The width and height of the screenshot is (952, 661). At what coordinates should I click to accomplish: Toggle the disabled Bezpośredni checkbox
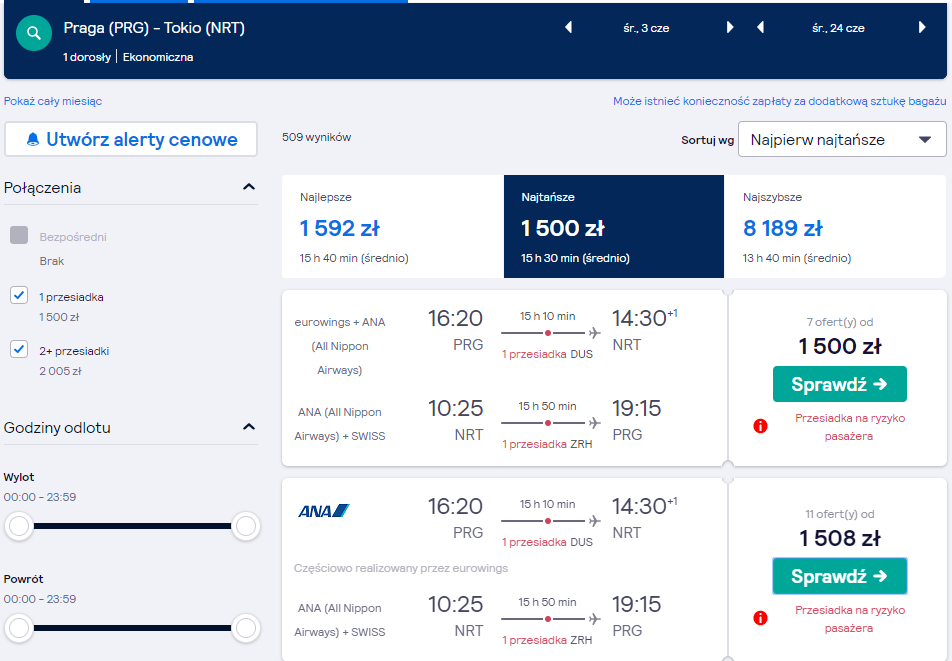point(19,235)
